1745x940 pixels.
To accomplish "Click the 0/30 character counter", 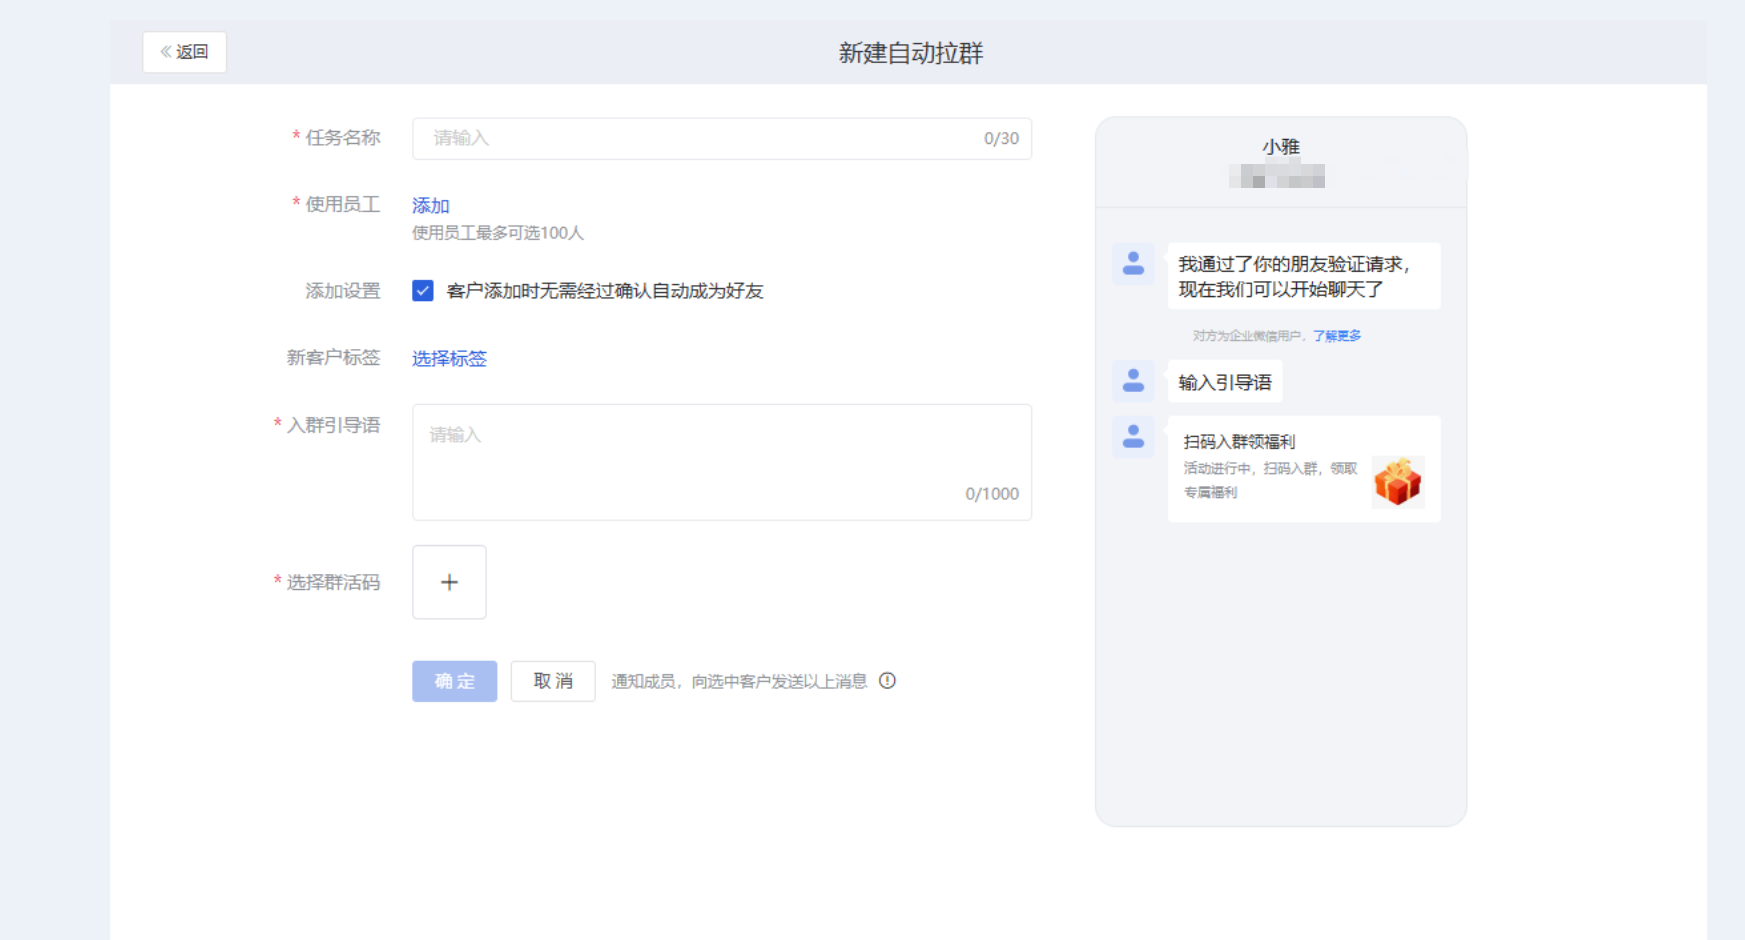I will click(x=1001, y=139).
